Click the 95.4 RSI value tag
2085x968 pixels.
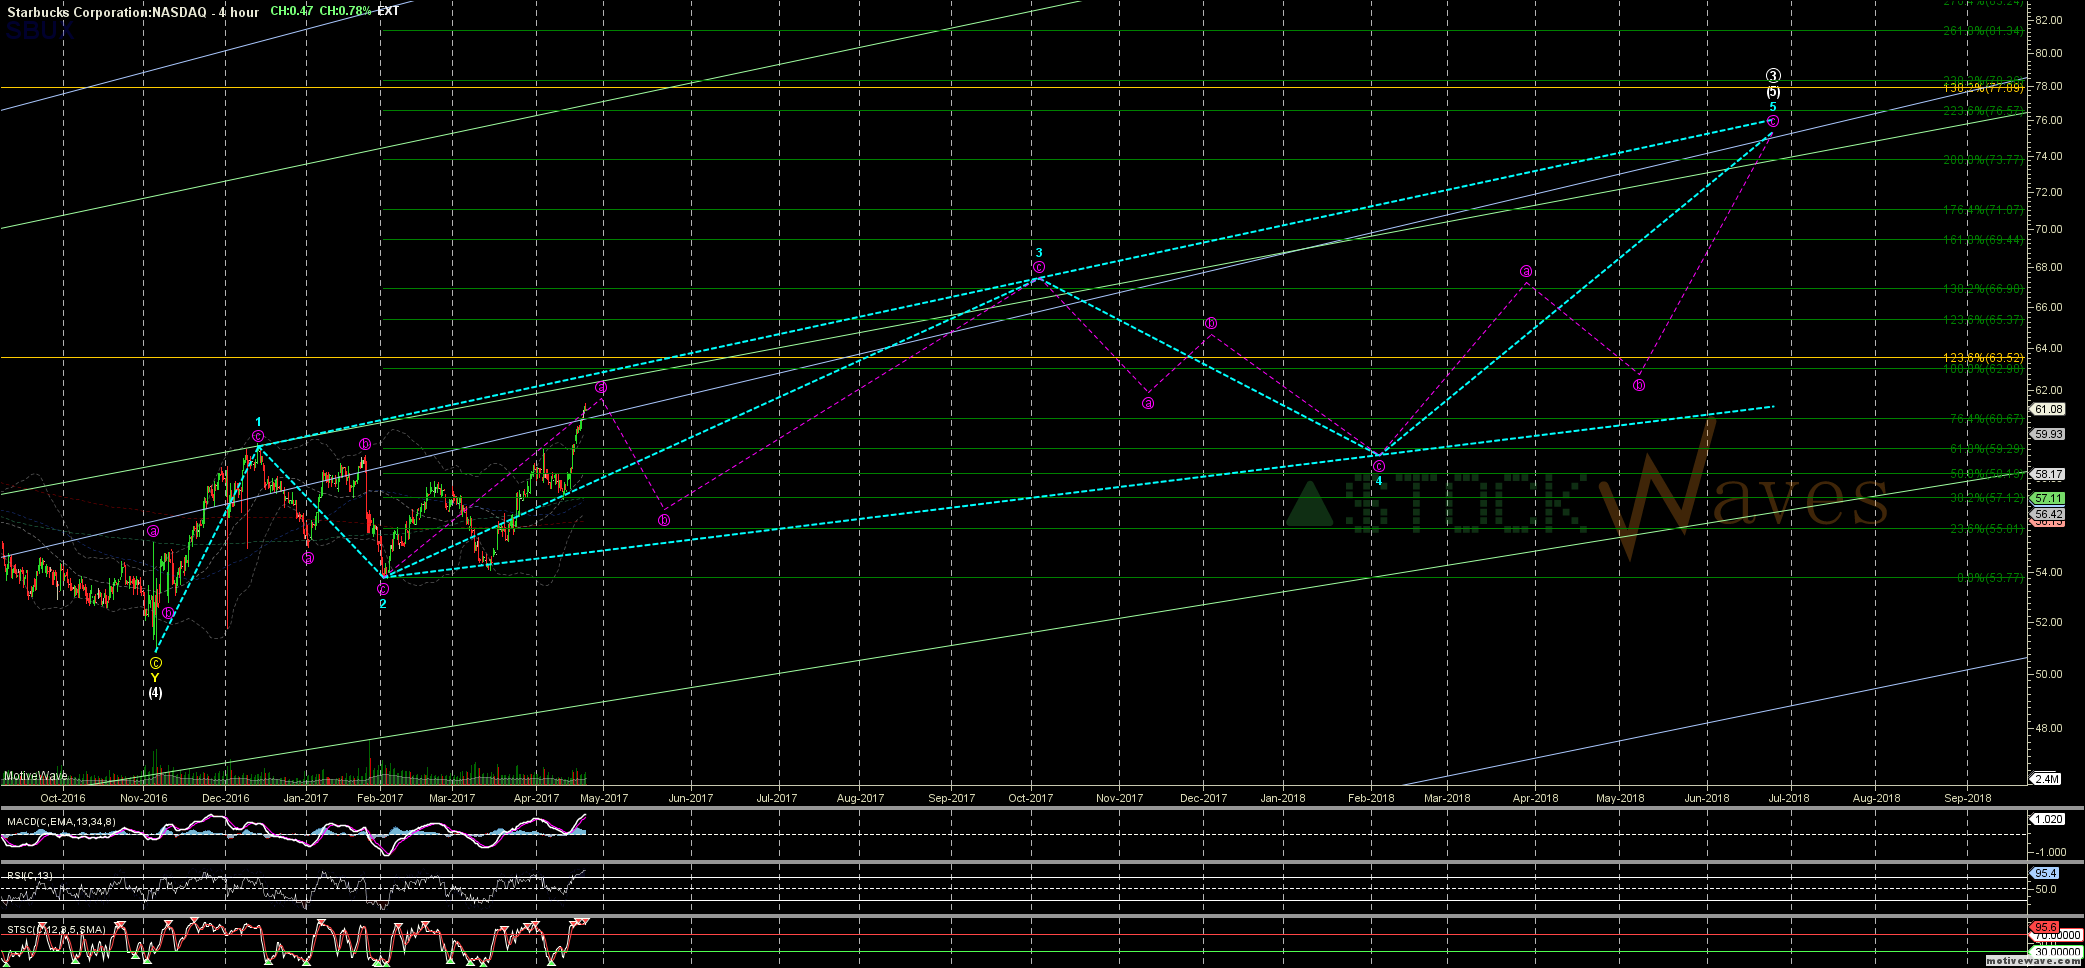pyautogui.click(x=2046, y=873)
